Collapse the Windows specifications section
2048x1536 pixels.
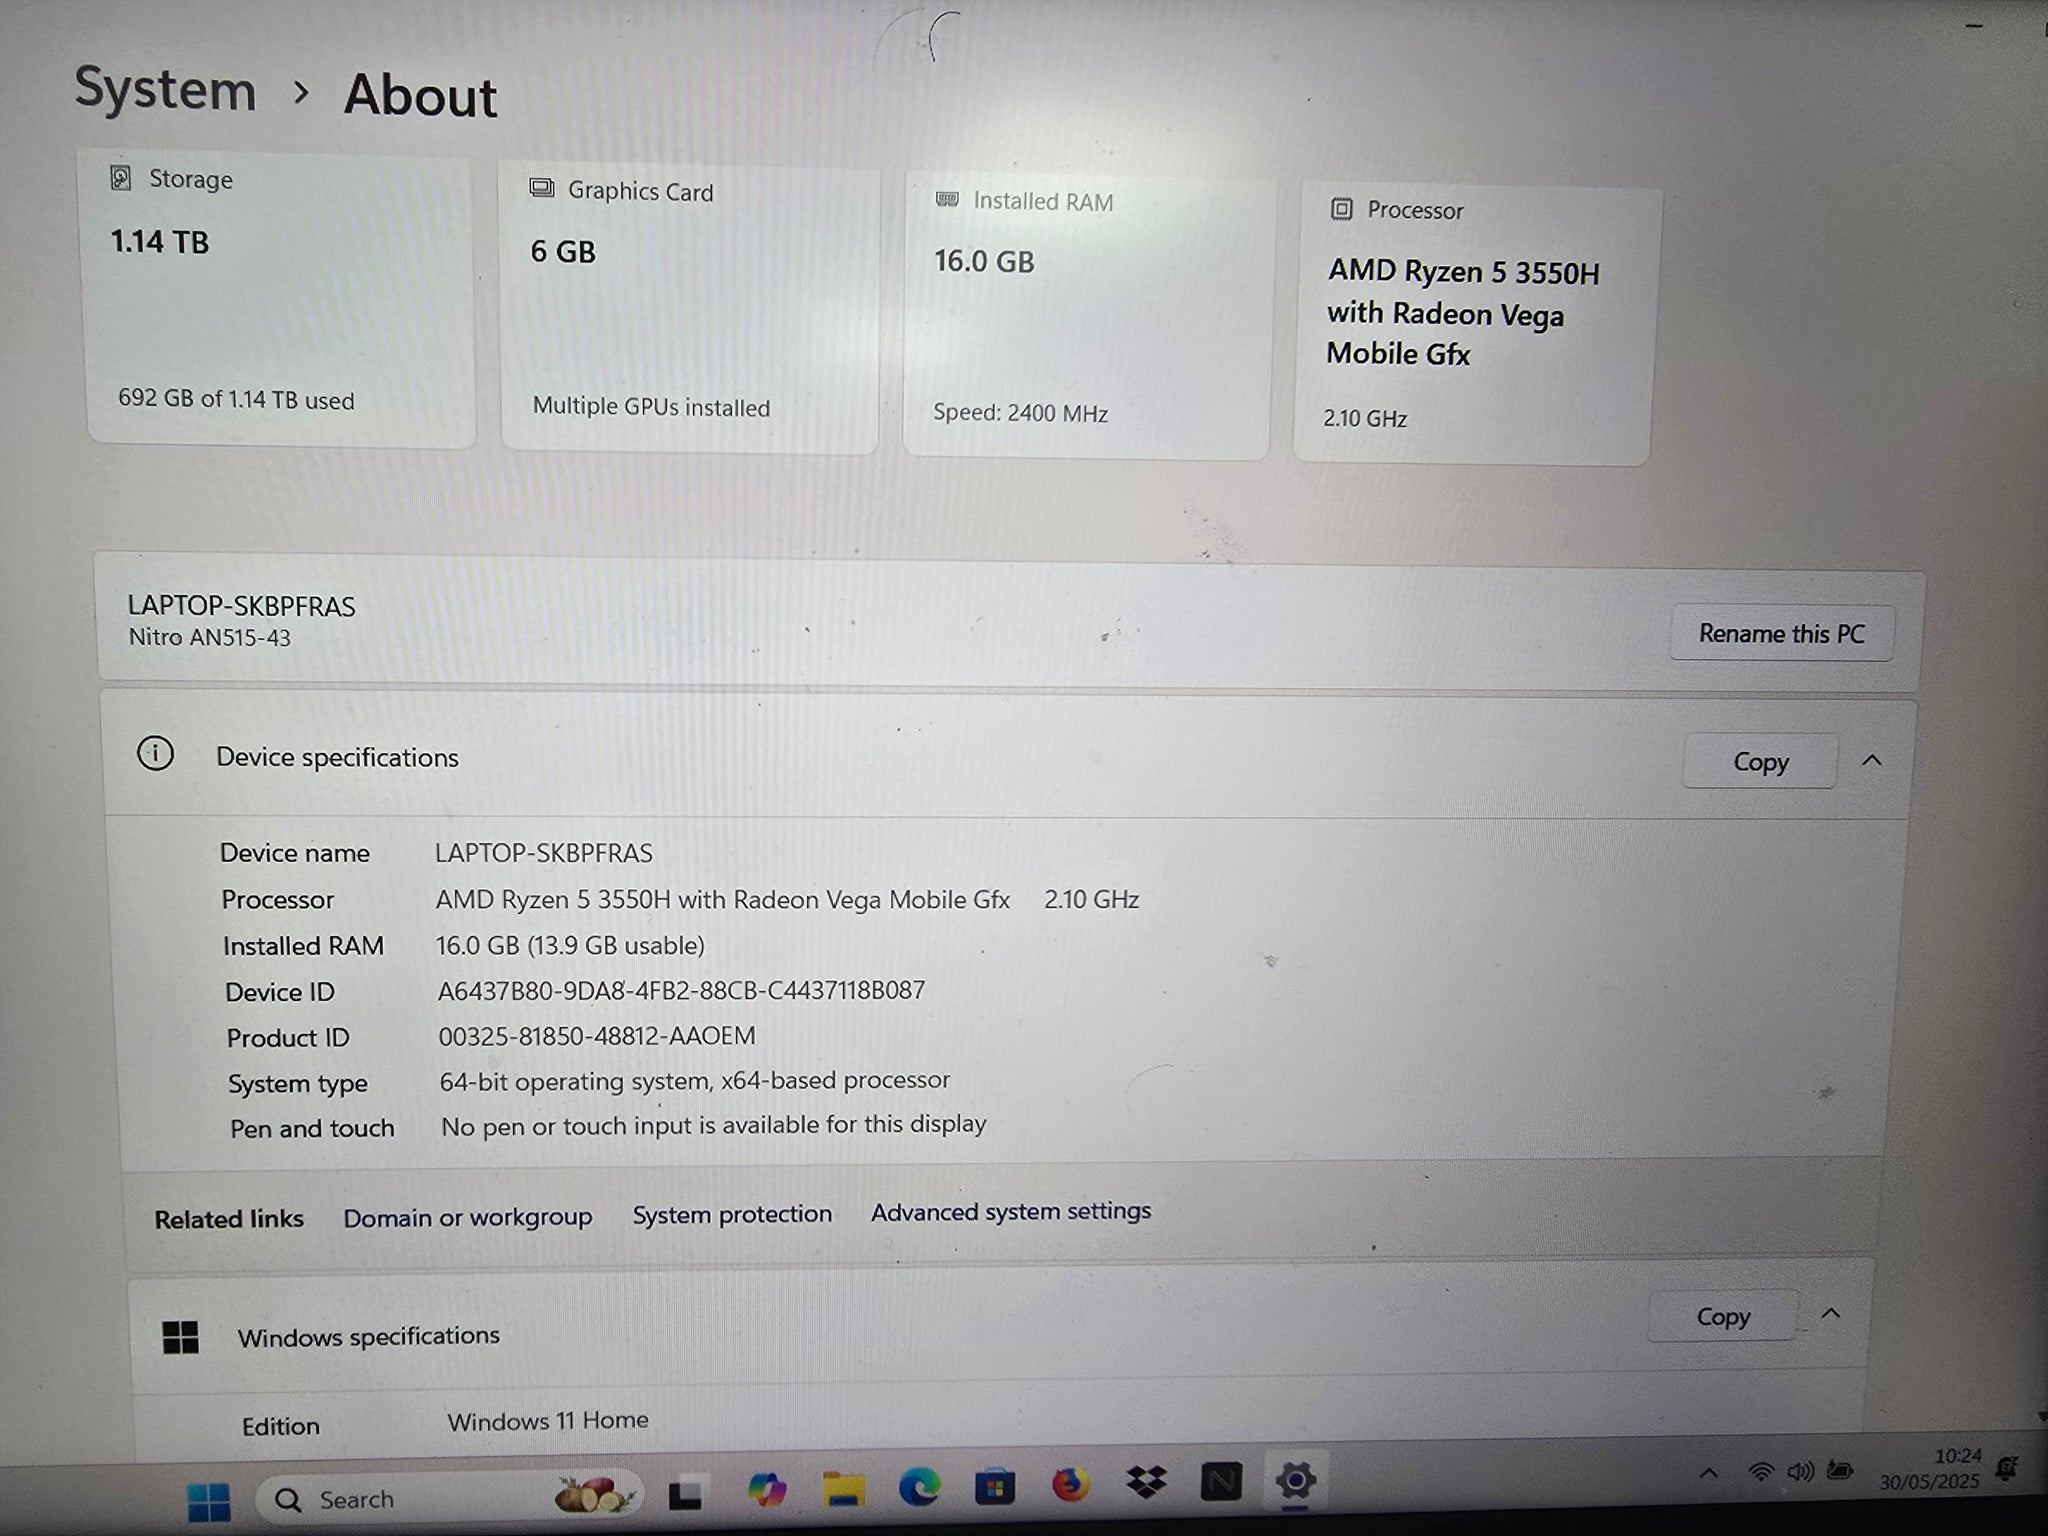1831,1314
